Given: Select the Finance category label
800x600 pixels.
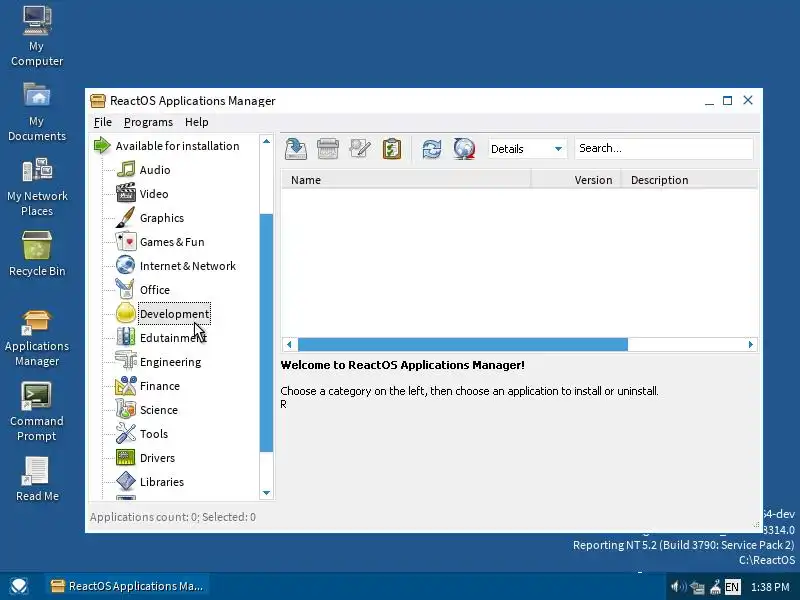Looking at the screenshot, I should tap(160, 386).
